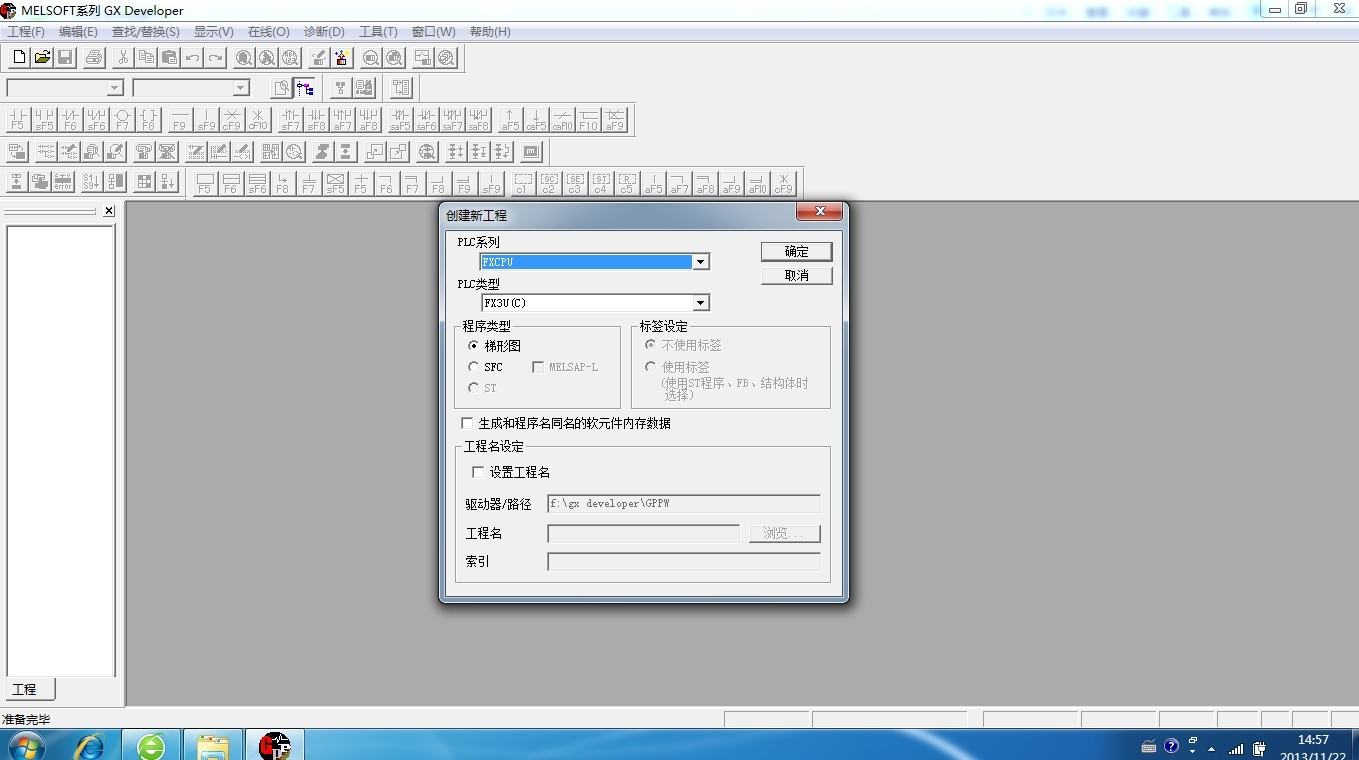The image size is (1359, 760).
Task: Insert normally open contact F5
Action: pyautogui.click(x=17, y=120)
